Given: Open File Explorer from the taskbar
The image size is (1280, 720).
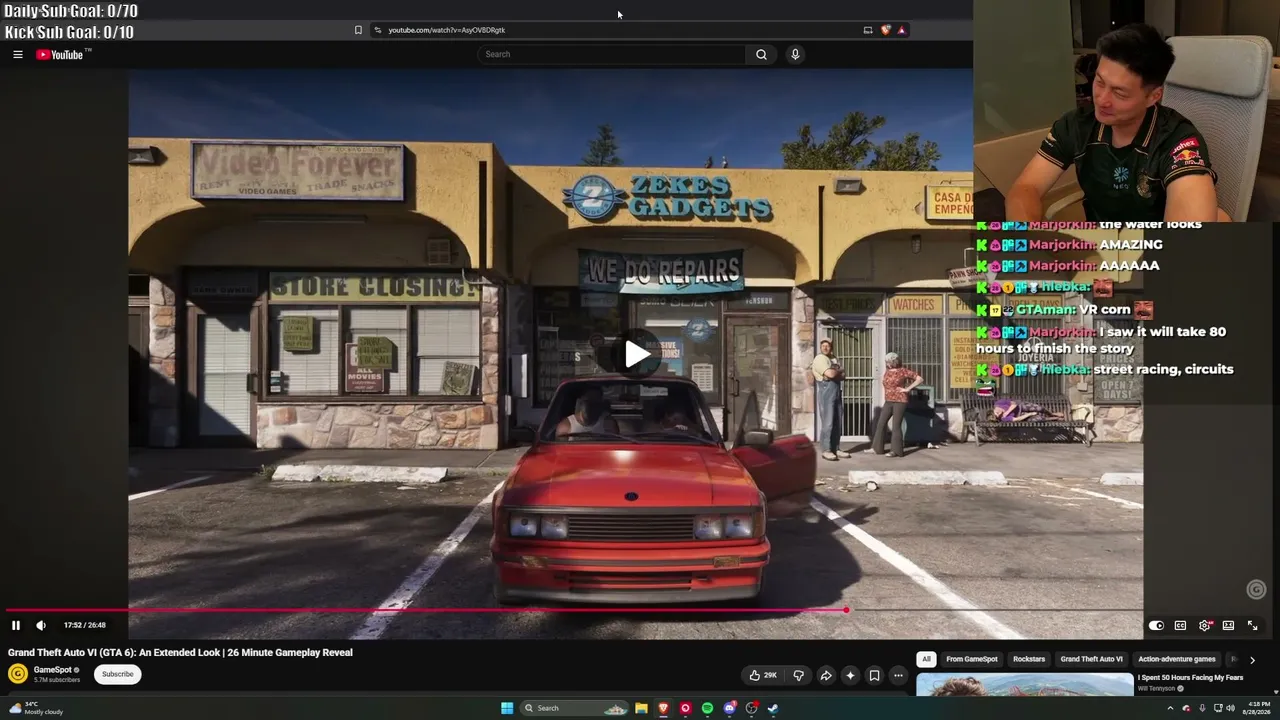Looking at the screenshot, I should pos(641,708).
